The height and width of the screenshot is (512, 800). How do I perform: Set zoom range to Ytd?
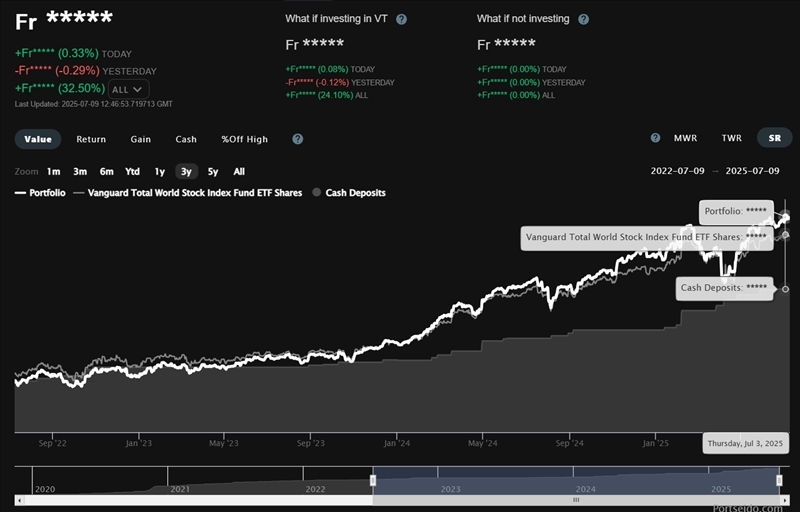(132, 171)
